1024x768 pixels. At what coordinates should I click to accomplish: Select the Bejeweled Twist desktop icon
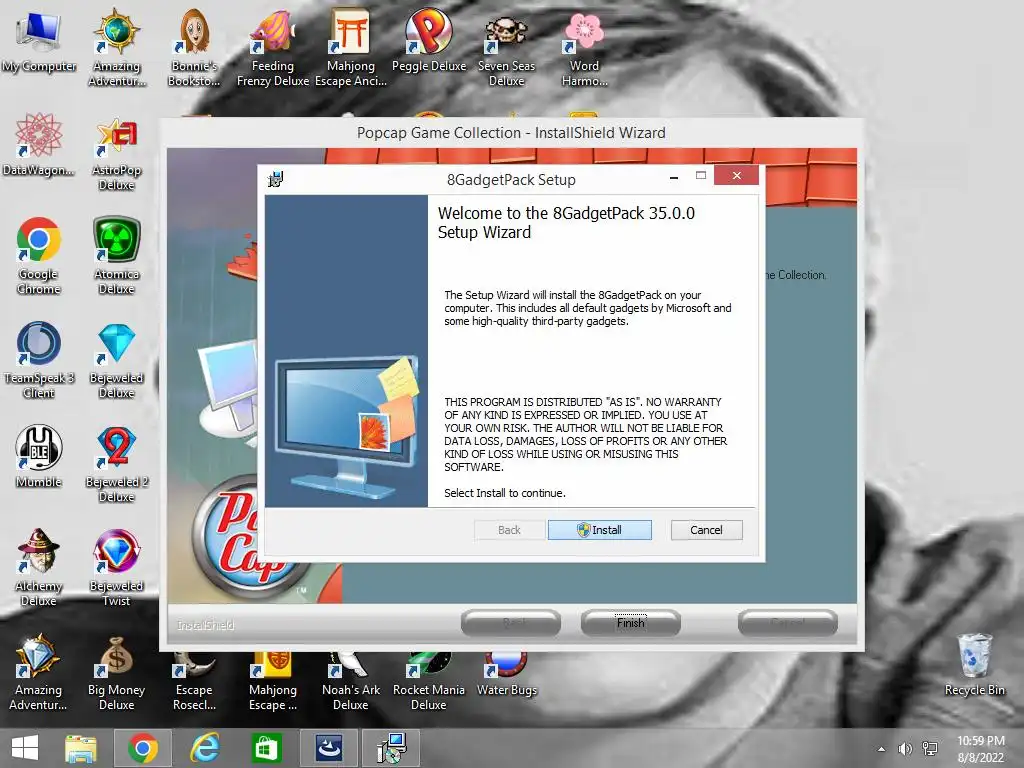[x=116, y=568]
